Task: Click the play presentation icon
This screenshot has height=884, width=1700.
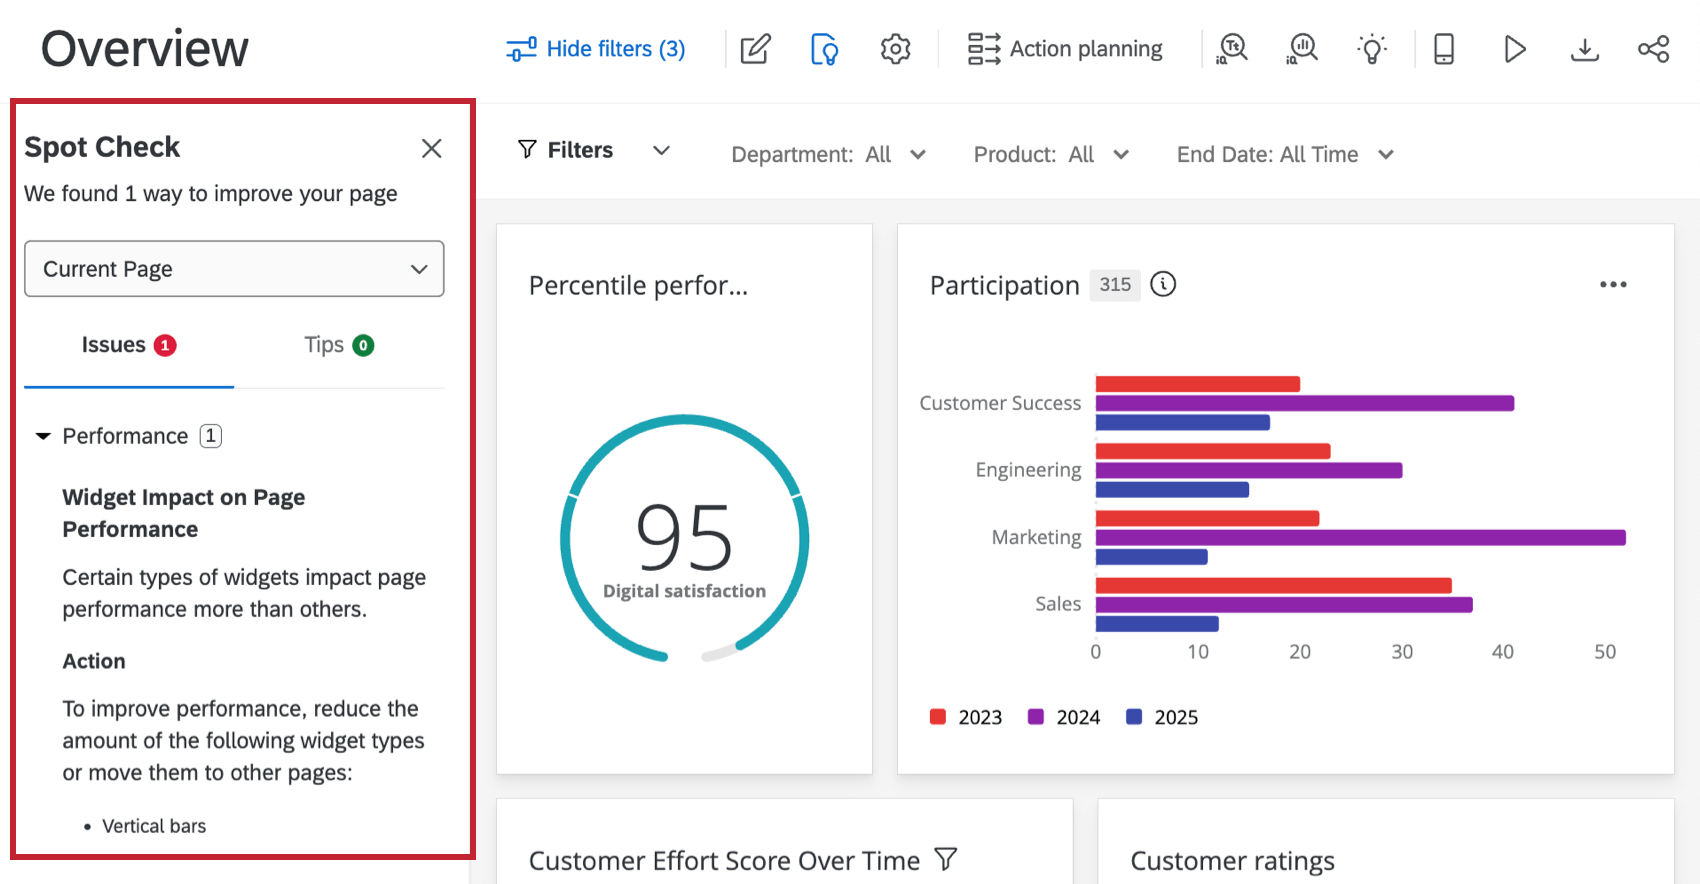Action: pos(1514,49)
